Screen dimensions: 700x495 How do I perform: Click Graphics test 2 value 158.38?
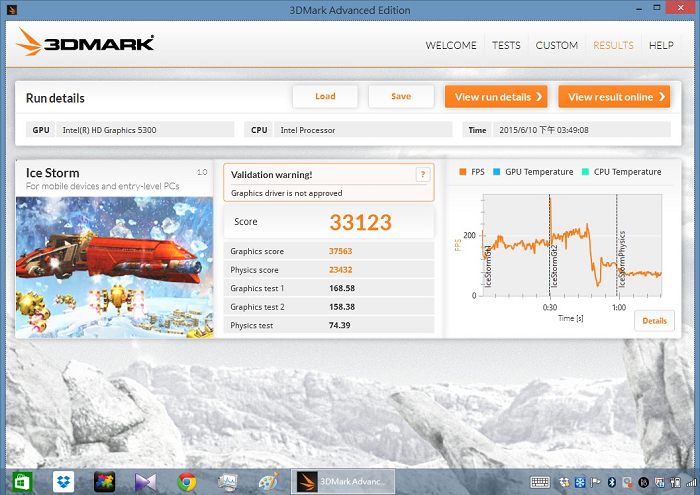click(342, 307)
